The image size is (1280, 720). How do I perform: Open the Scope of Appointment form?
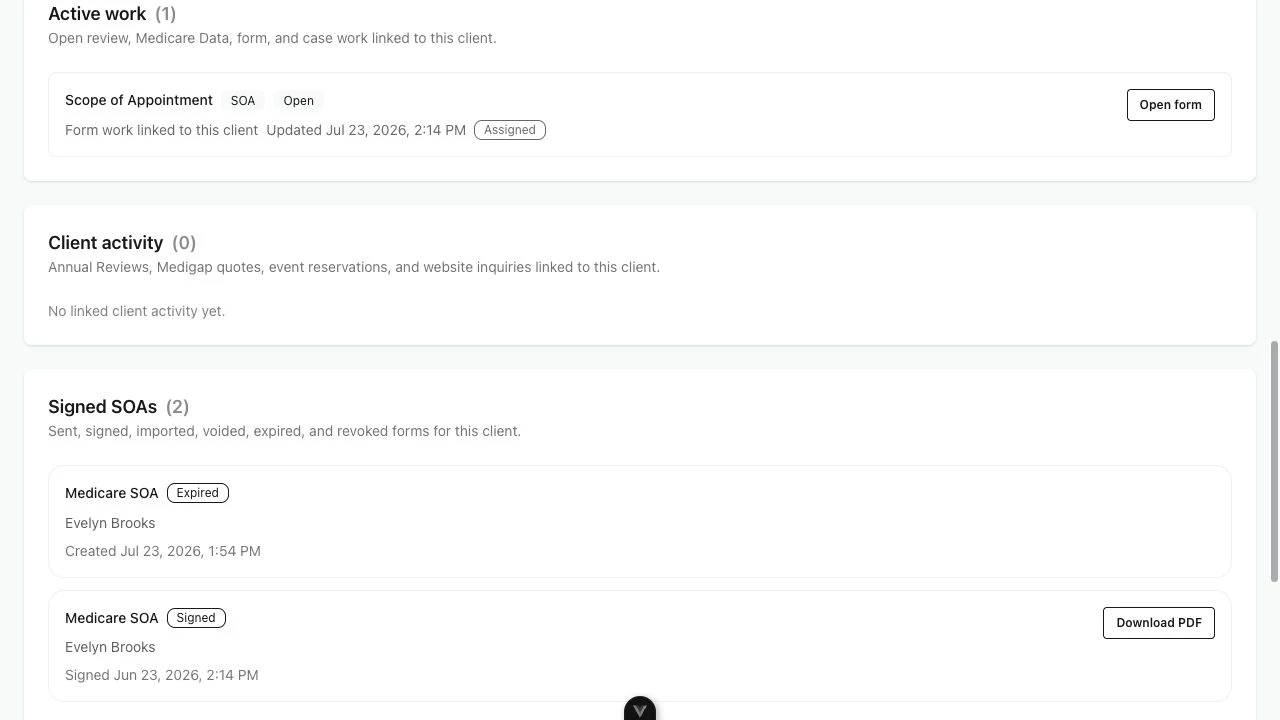tap(1170, 105)
